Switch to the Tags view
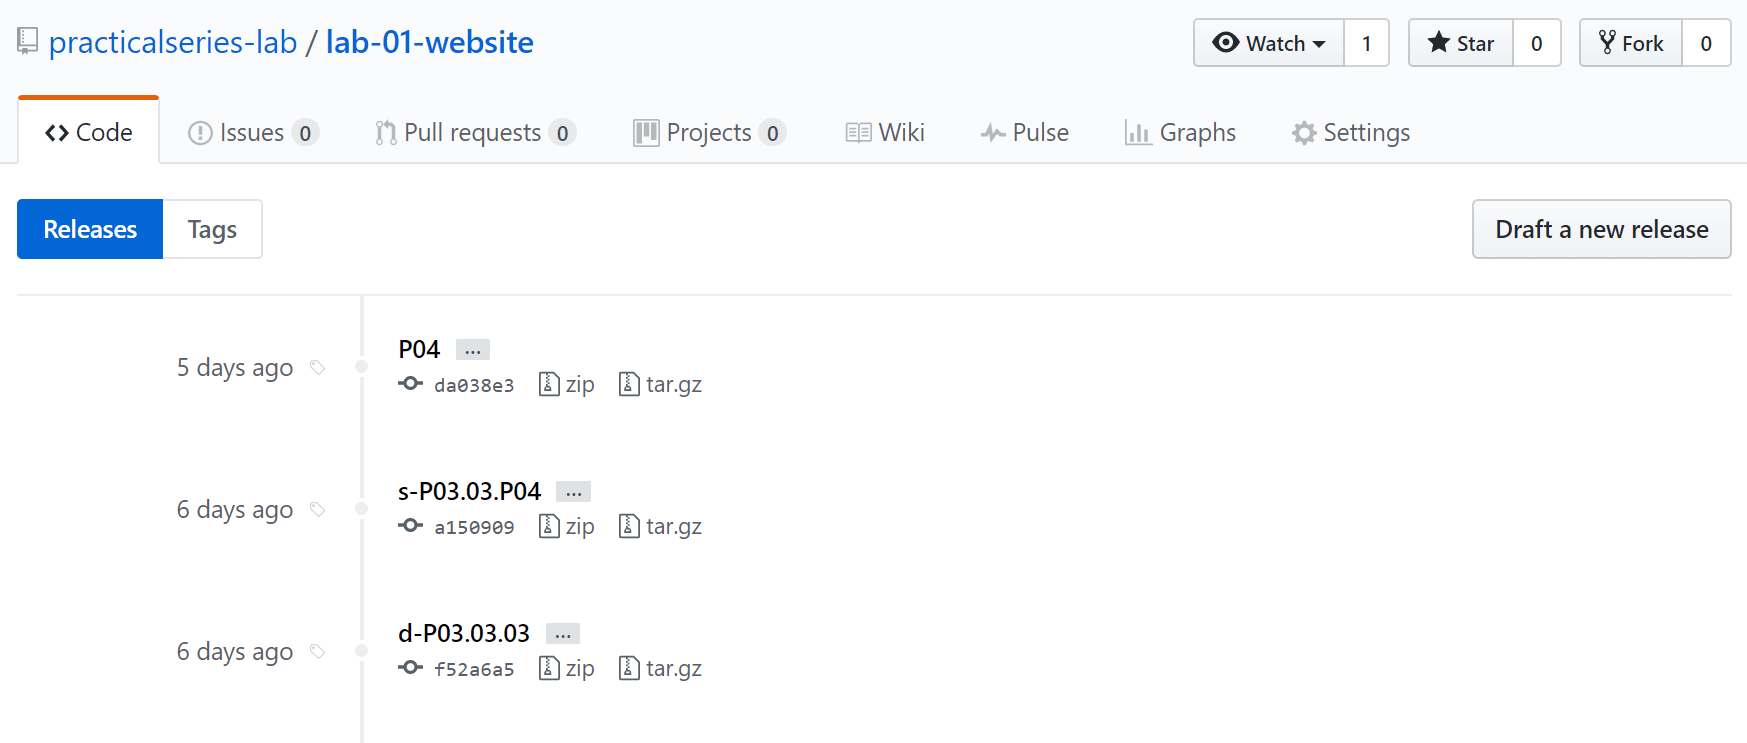 (212, 229)
